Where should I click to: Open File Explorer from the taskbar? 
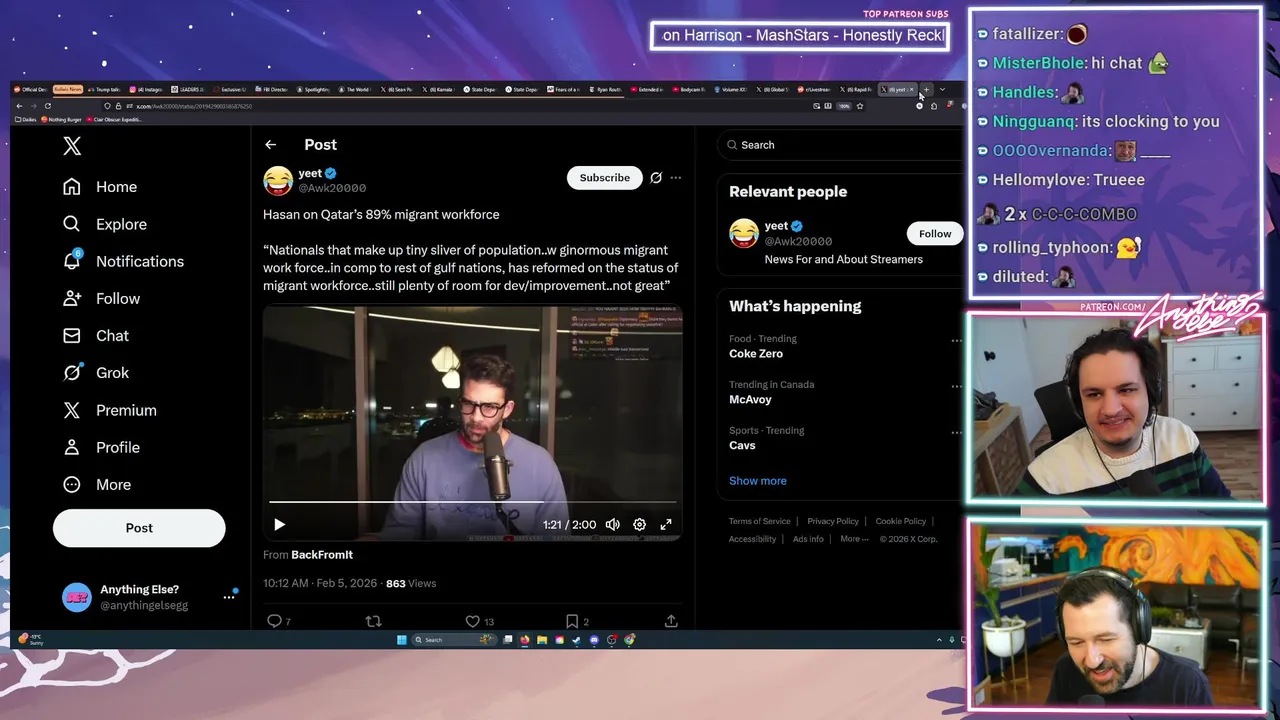[x=542, y=640]
